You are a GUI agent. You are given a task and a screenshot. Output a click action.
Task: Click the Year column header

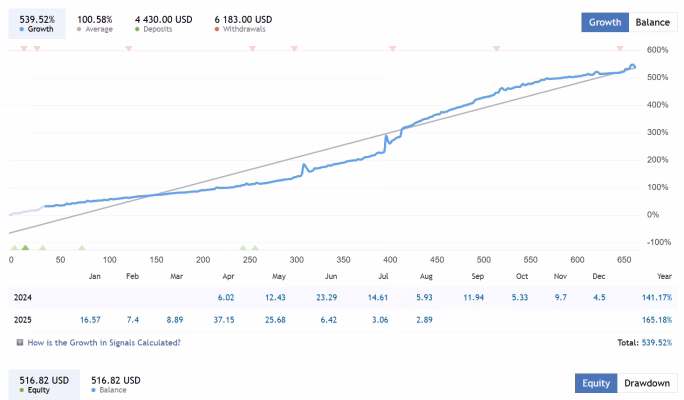(x=664, y=276)
